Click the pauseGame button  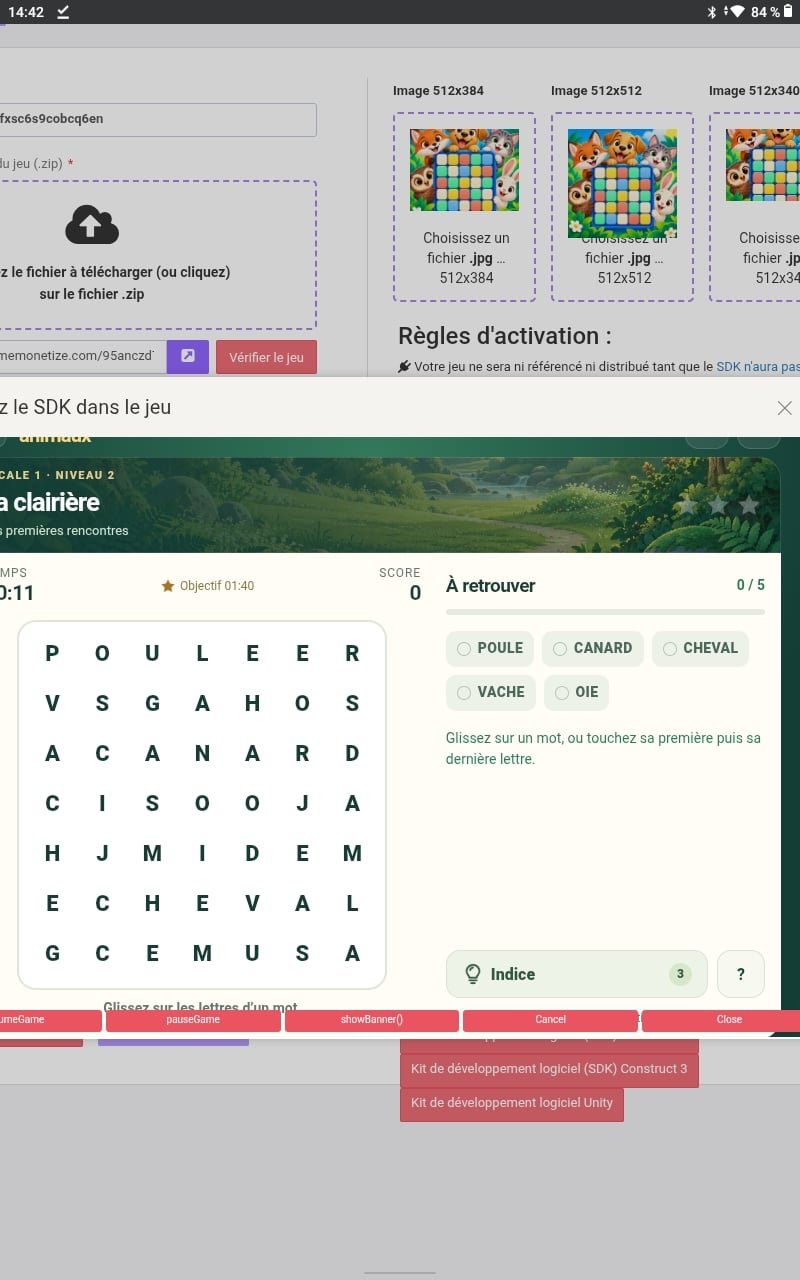pyautogui.click(x=193, y=1020)
